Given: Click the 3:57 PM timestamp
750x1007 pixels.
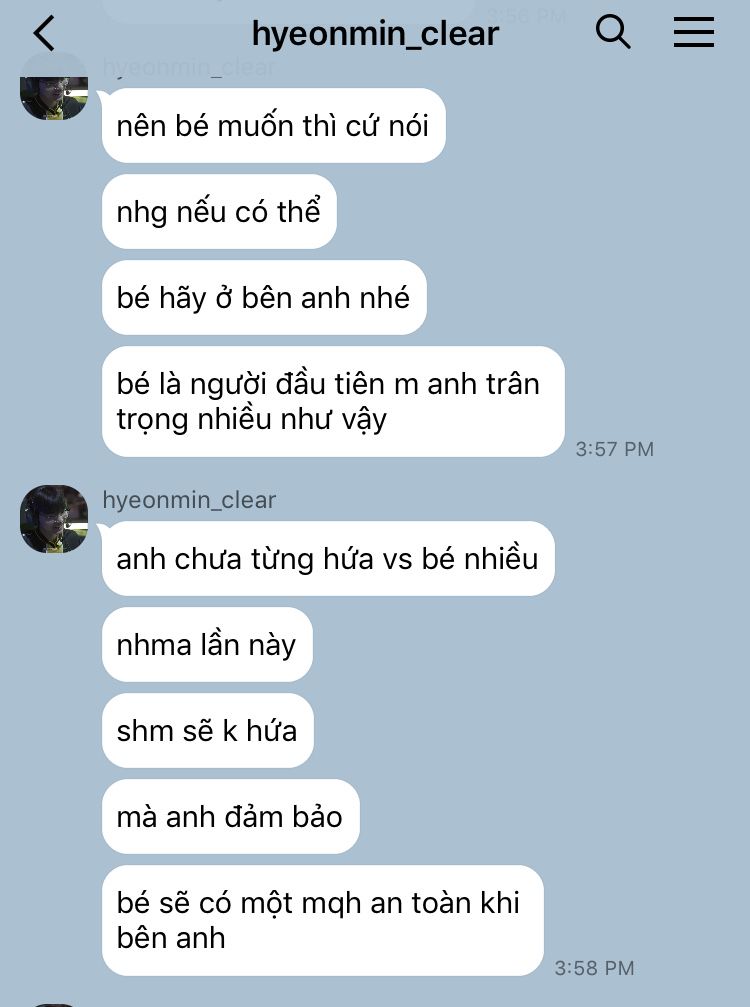Looking at the screenshot, I should pyautogui.click(x=615, y=449).
